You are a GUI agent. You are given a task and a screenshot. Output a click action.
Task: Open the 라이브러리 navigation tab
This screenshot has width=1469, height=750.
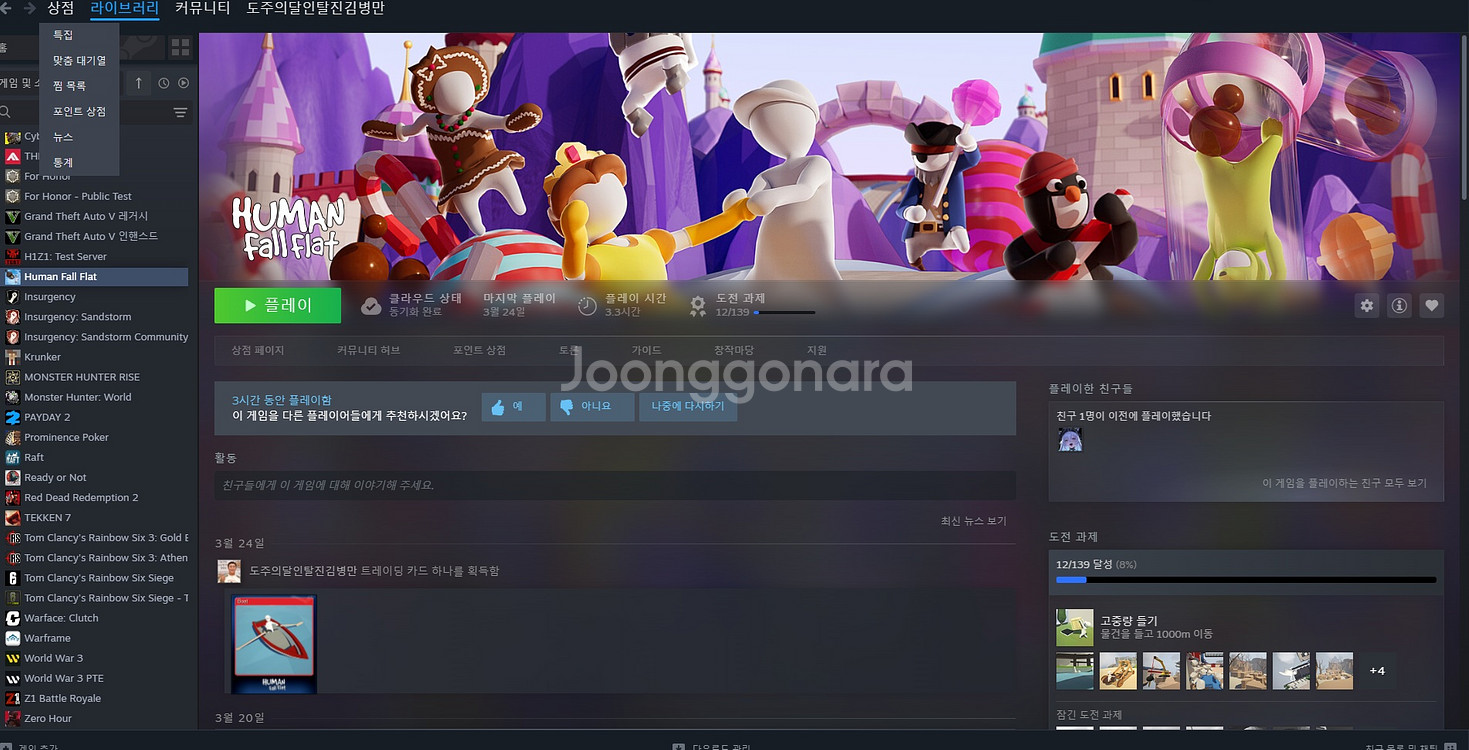click(x=124, y=9)
